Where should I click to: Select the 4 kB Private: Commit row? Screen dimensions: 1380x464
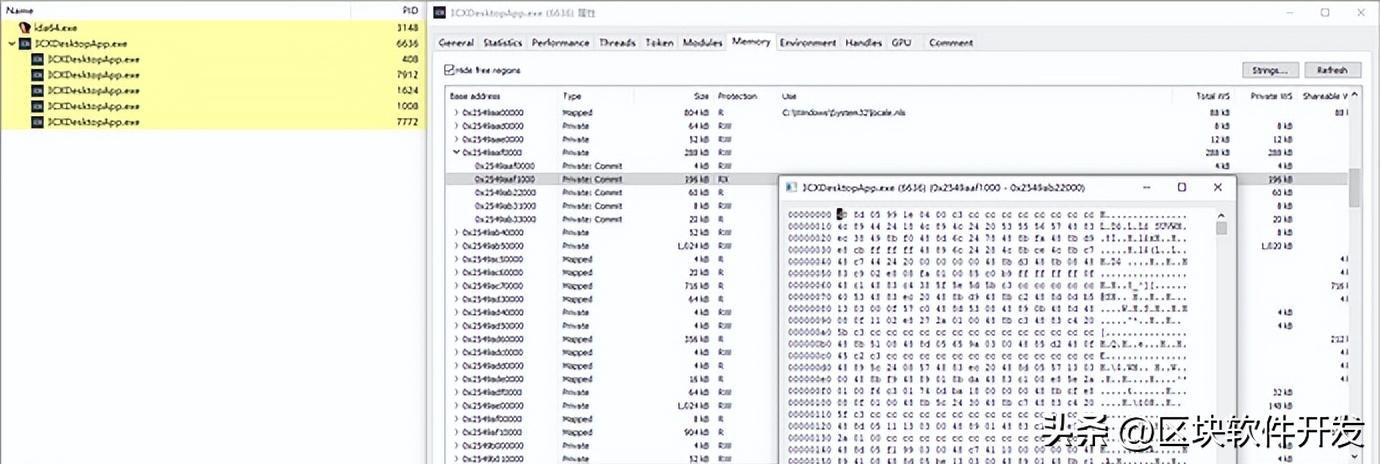tap(895, 166)
